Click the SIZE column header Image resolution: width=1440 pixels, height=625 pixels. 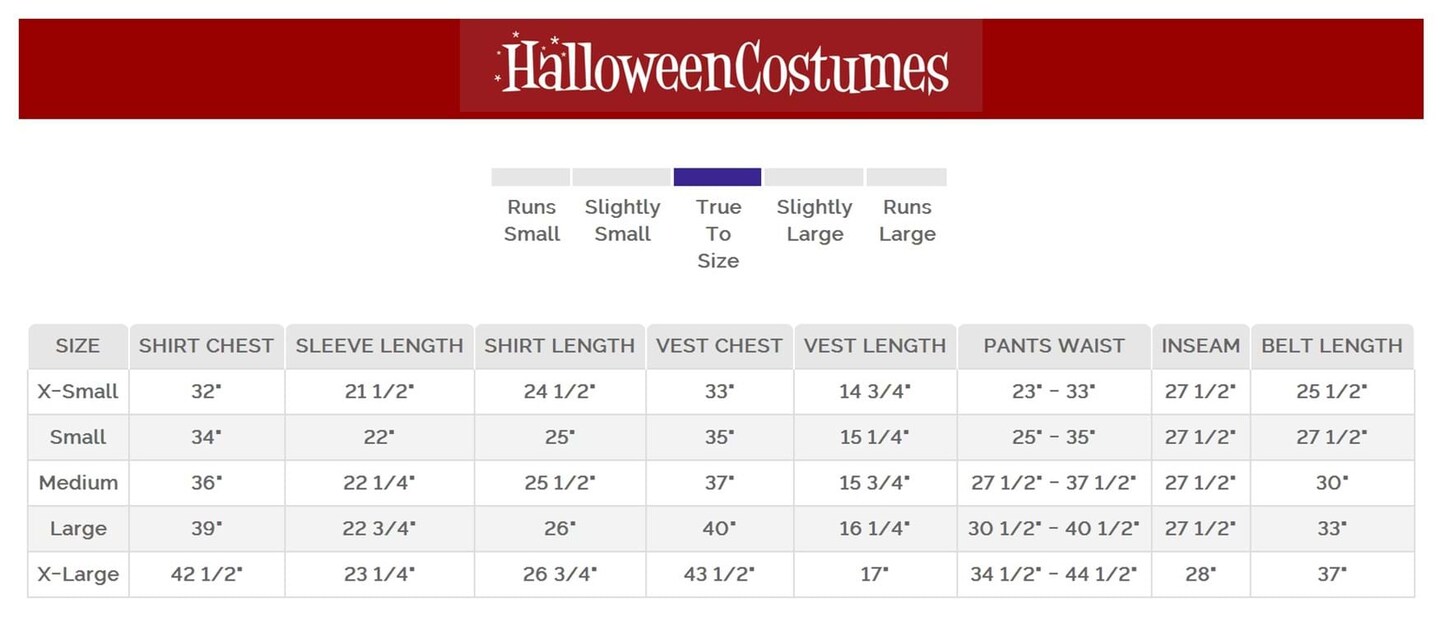point(78,346)
